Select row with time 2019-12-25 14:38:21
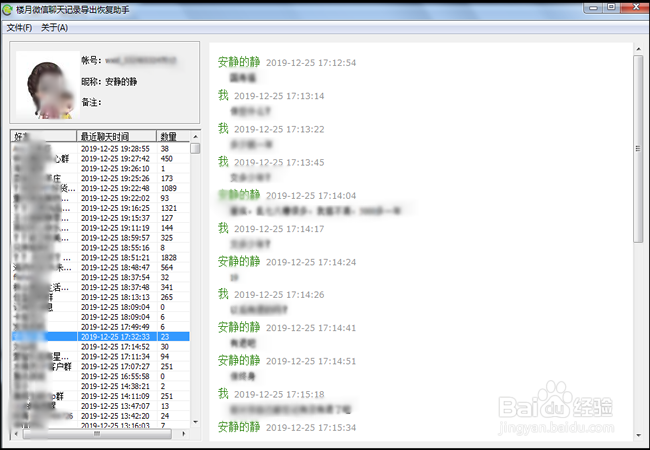This screenshot has height=450, width=650. pos(100,386)
